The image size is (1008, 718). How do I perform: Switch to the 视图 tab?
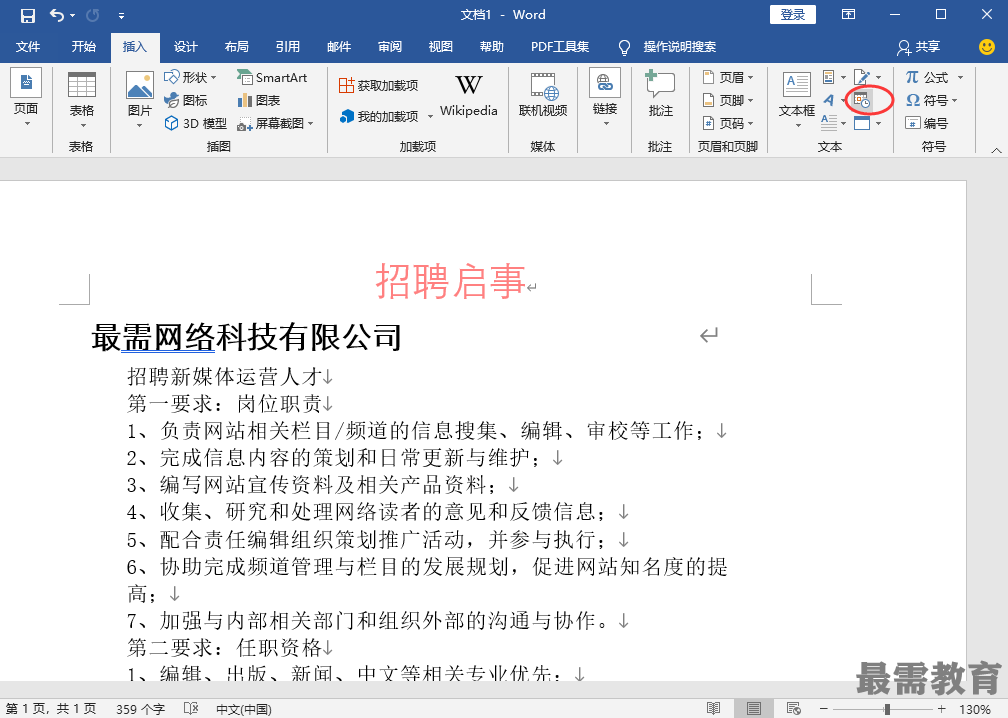tap(440, 46)
